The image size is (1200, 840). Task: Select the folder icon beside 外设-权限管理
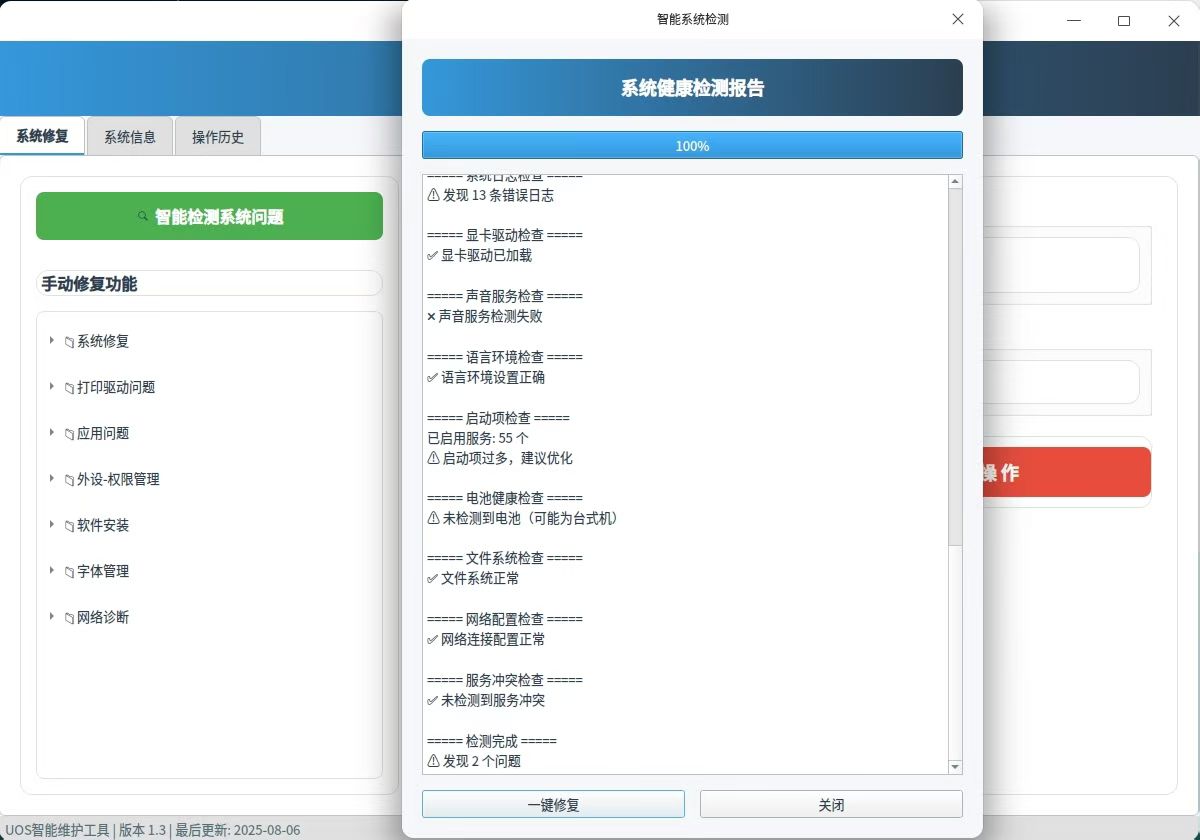click(69, 480)
